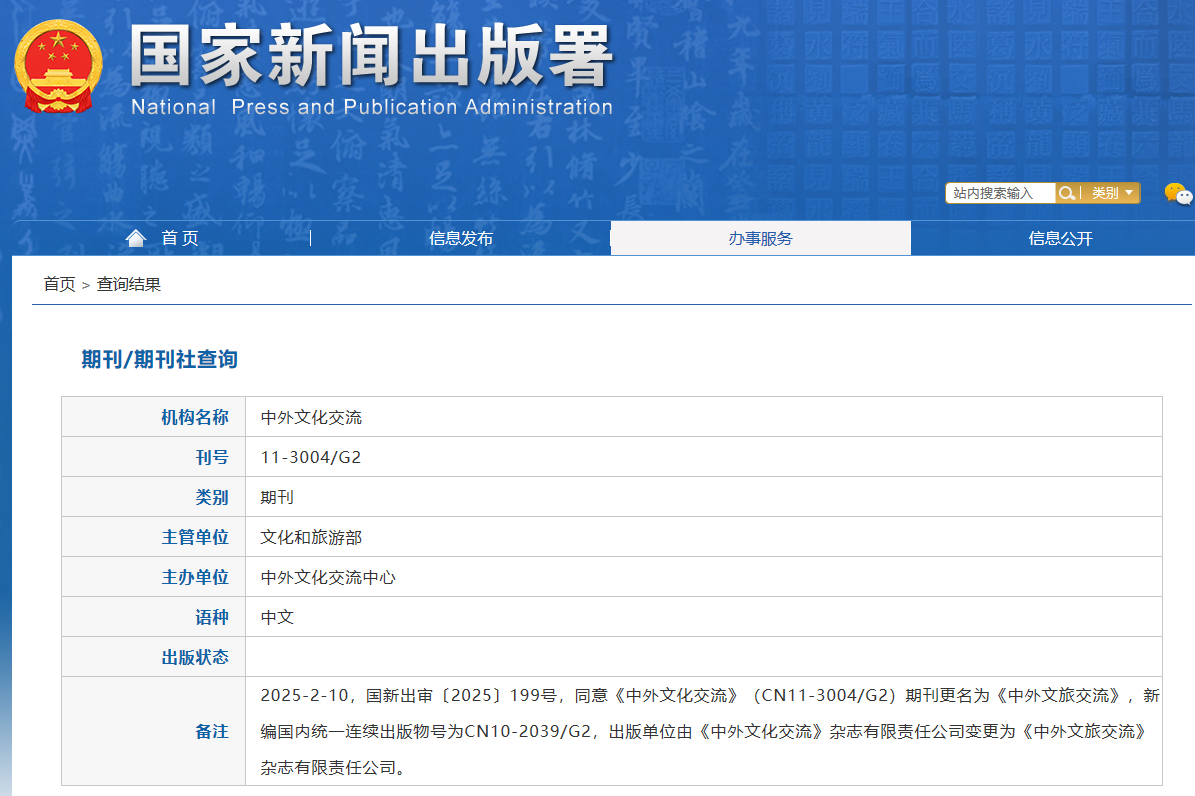
Task: Select the 11-3004/G2 serial number value
Action: coord(311,457)
